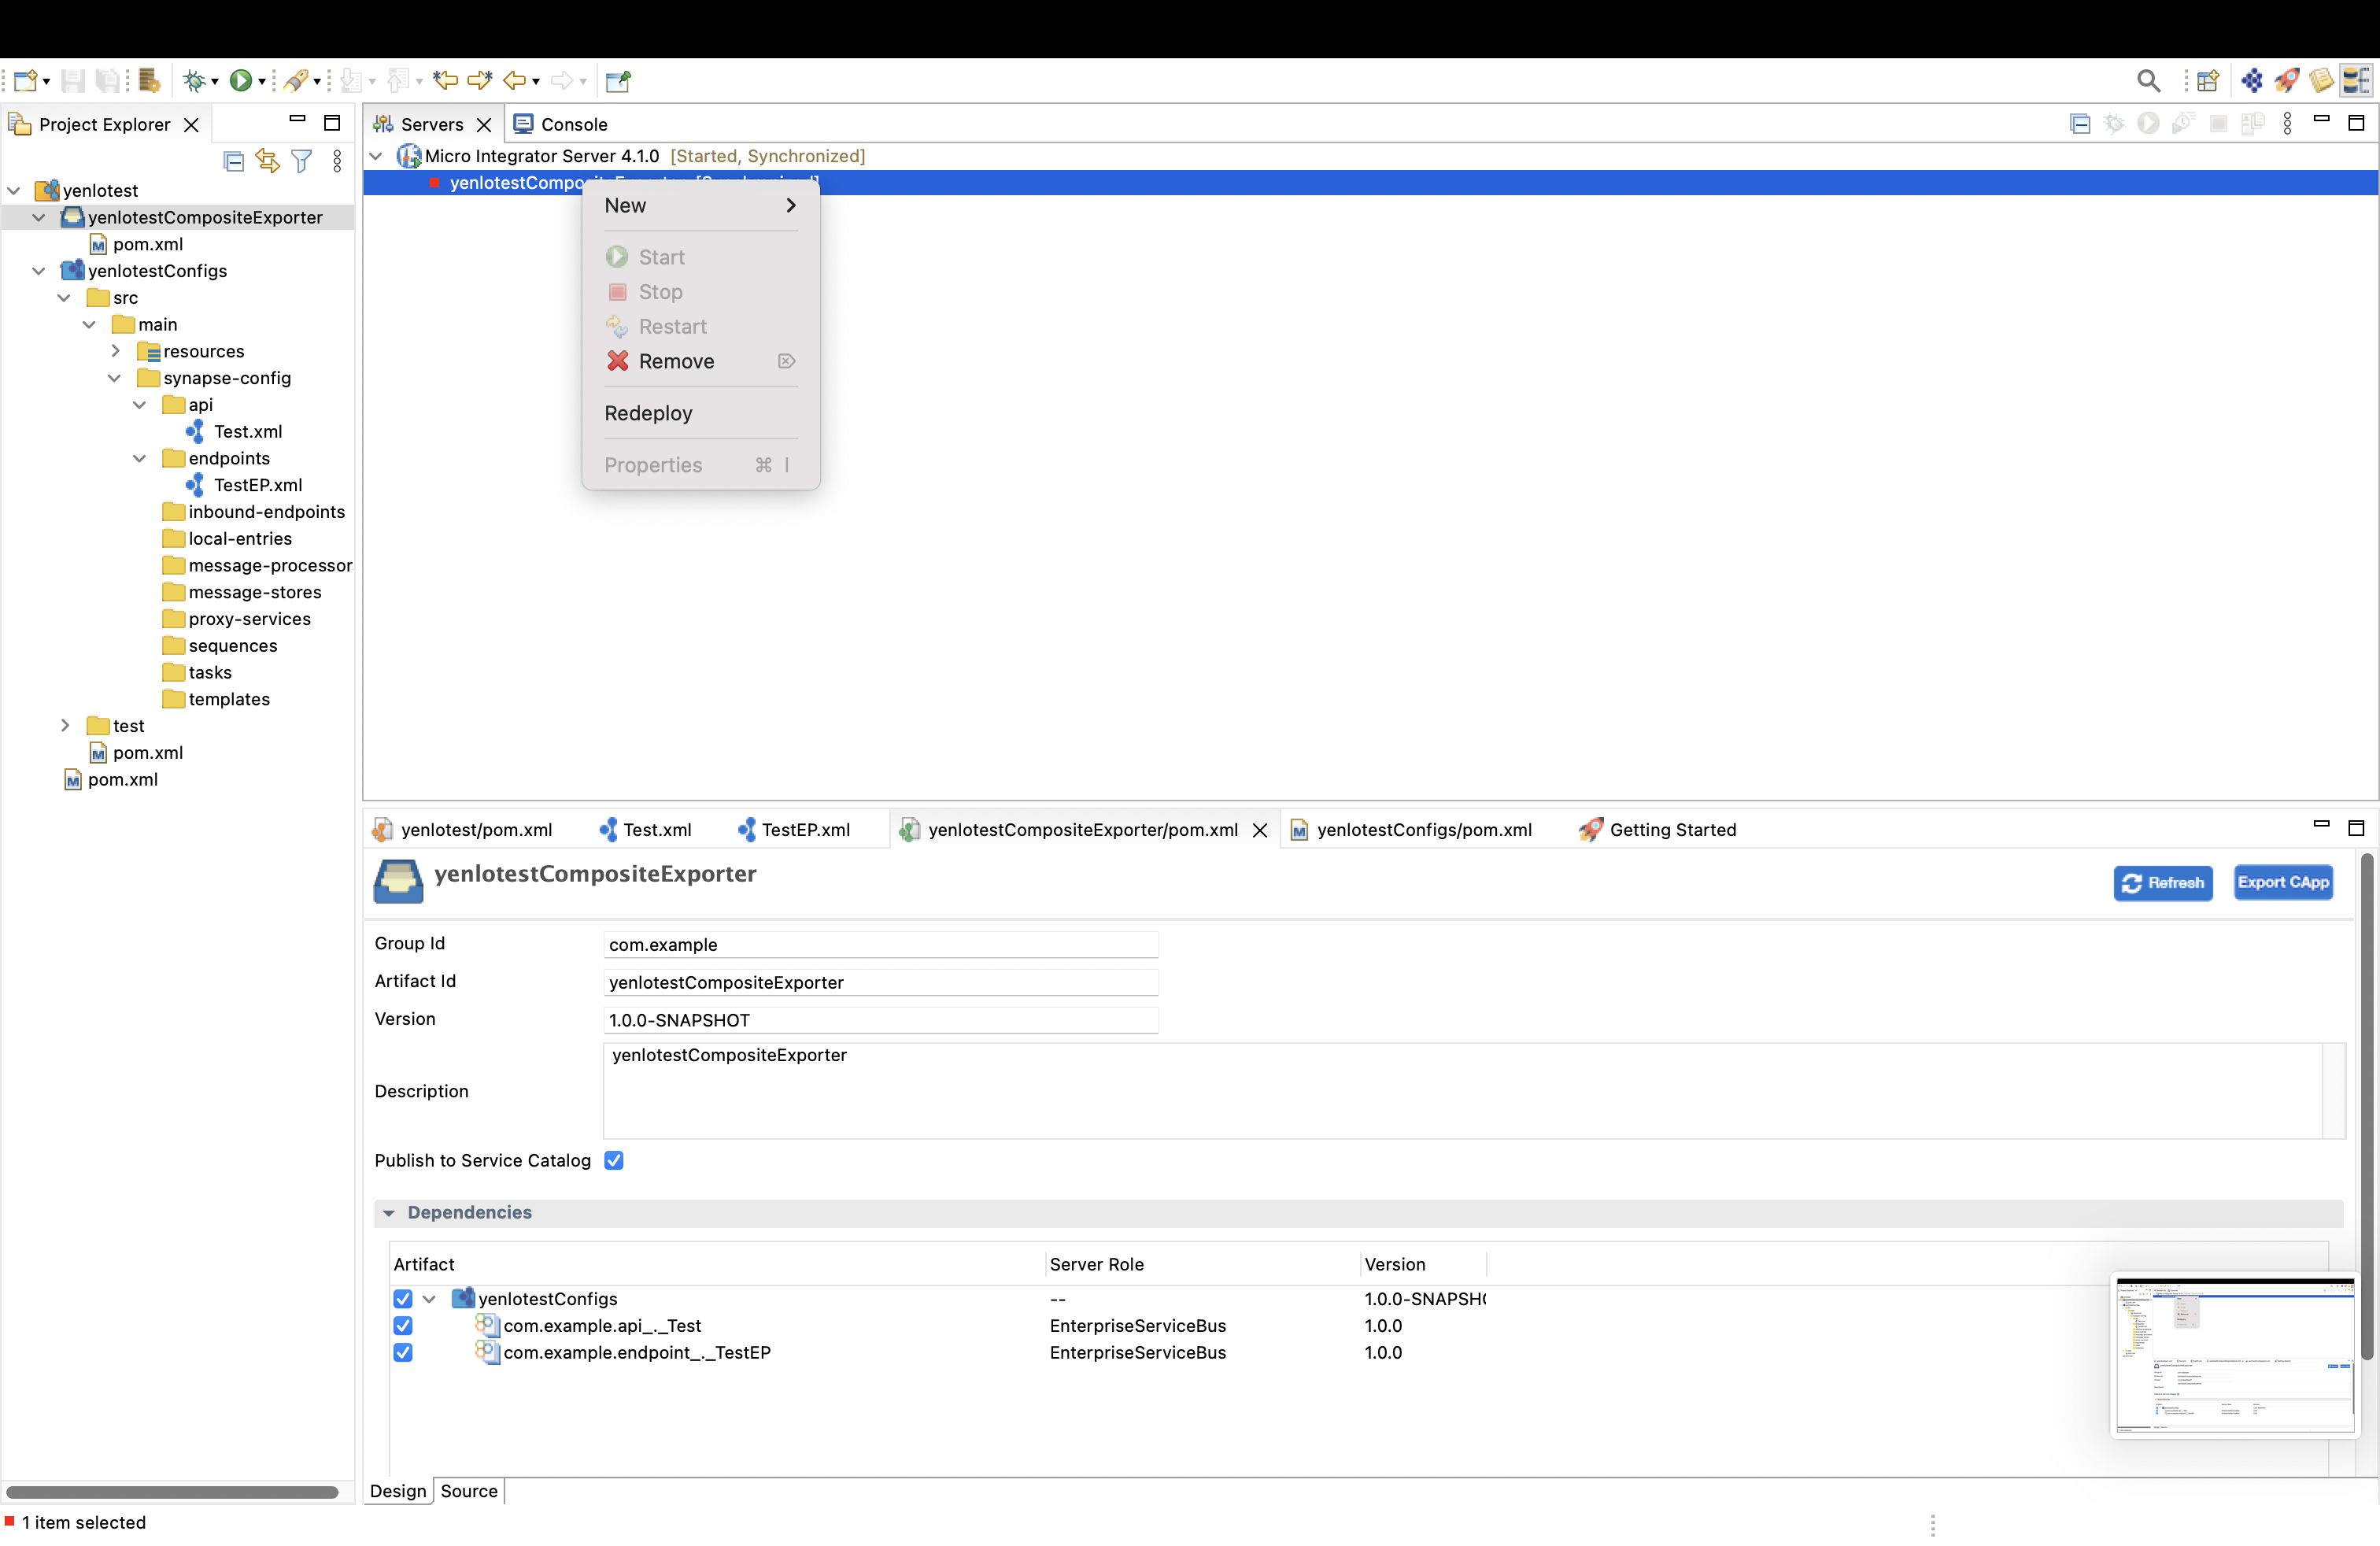Image resolution: width=2380 pixels, height=1546 pixels.
Task: Collapse all in Servers view toolbar
Action: pos(2080,124)
